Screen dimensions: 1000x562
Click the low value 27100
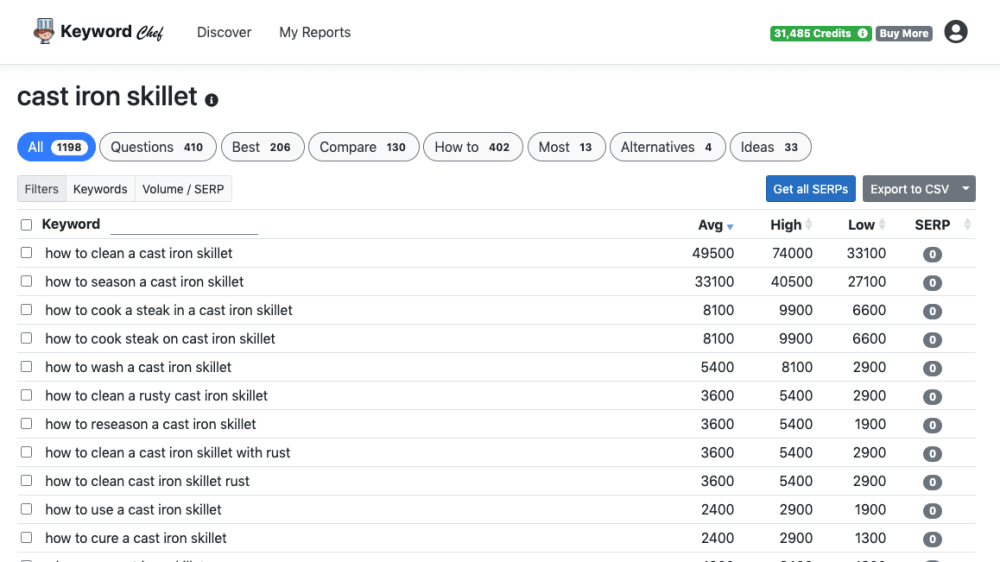pyautogui.click(x=867, y=281)
